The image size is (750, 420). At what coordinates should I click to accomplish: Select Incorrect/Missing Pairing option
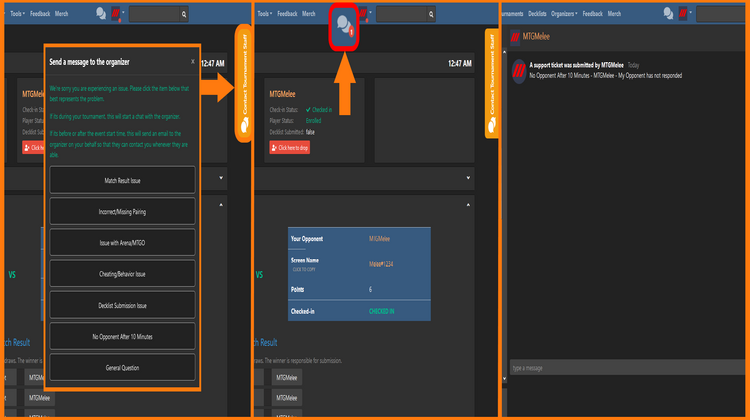122,211
